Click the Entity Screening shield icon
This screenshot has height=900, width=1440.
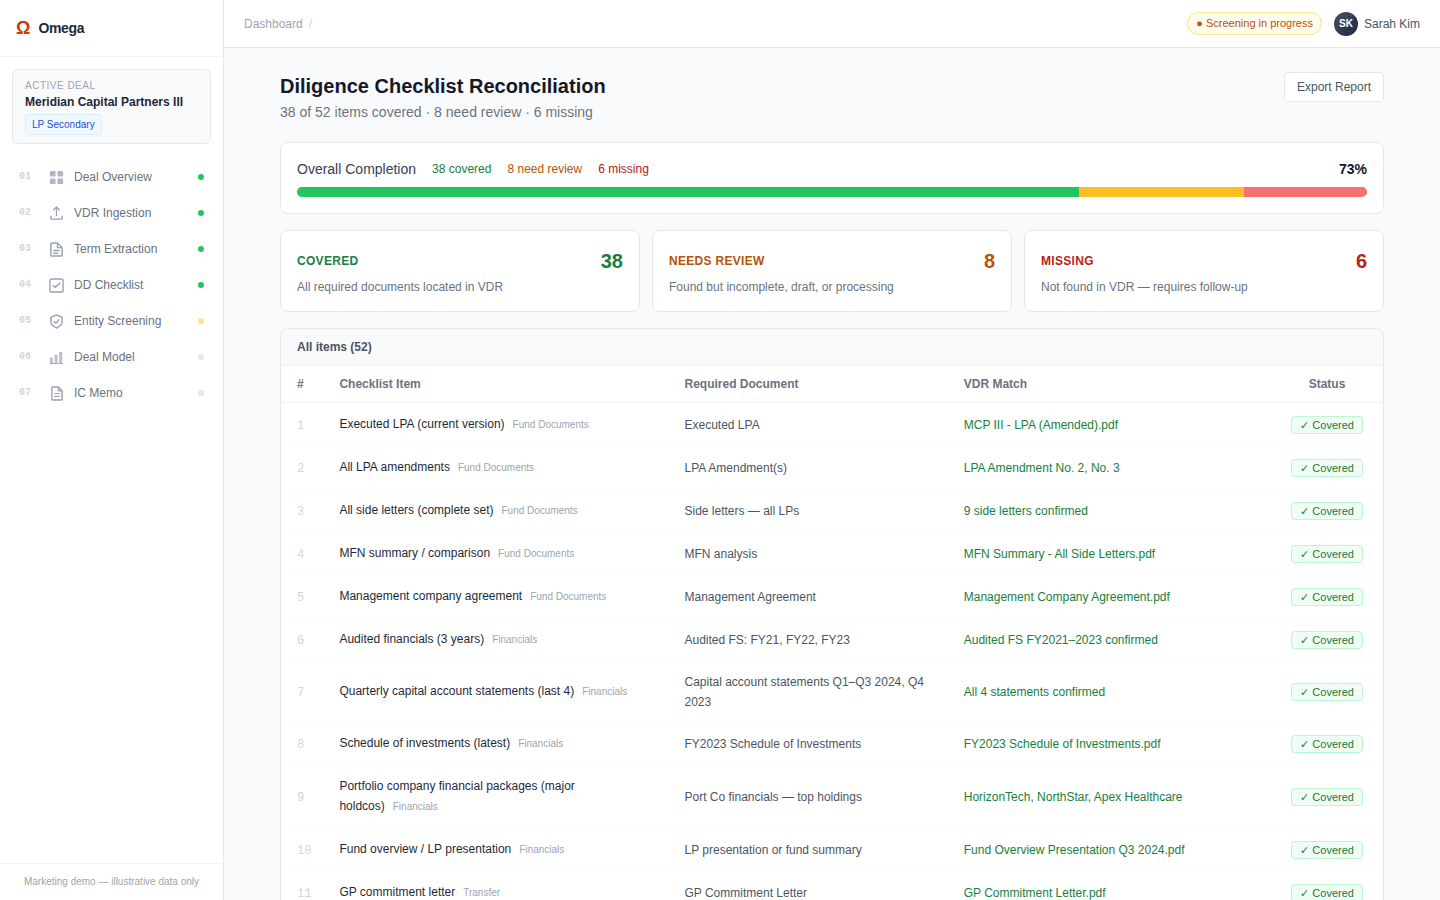click(x=57, y=321)
